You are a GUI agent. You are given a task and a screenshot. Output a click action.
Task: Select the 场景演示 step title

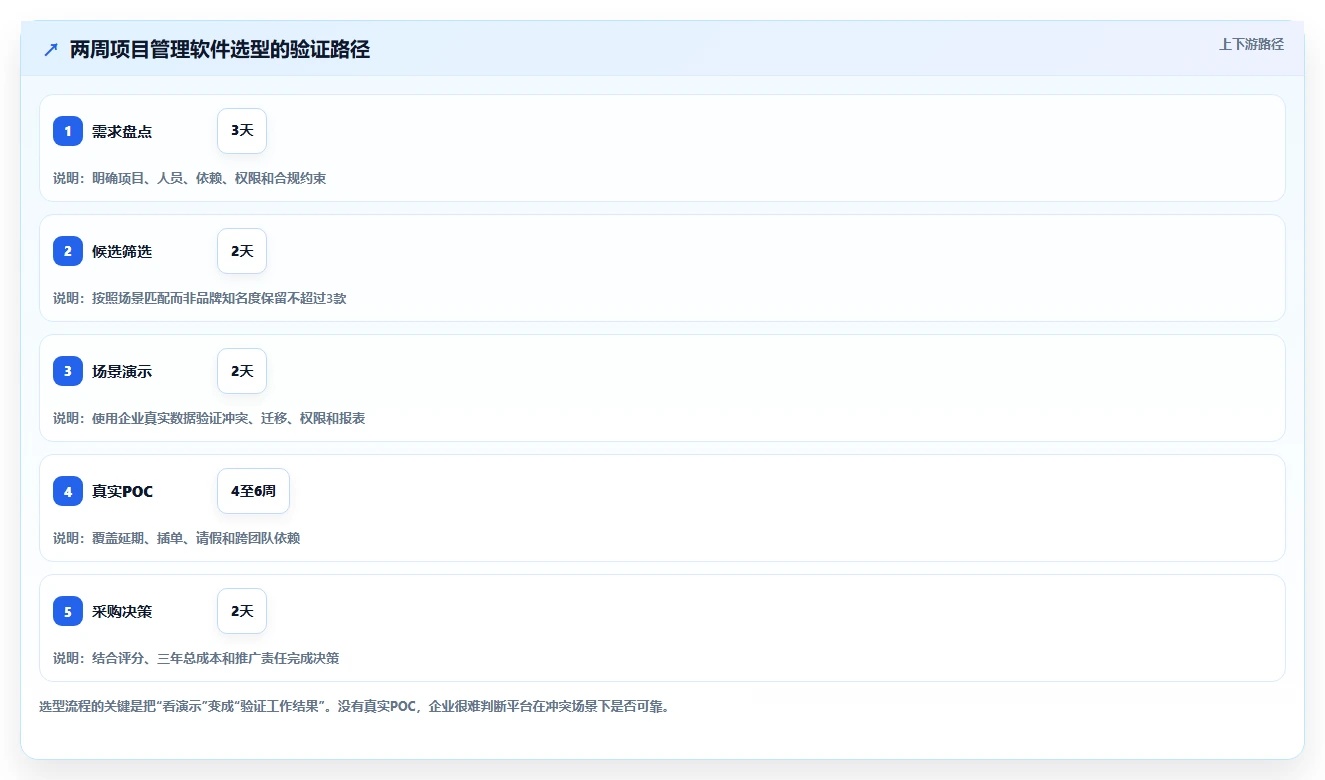[122, 371]
